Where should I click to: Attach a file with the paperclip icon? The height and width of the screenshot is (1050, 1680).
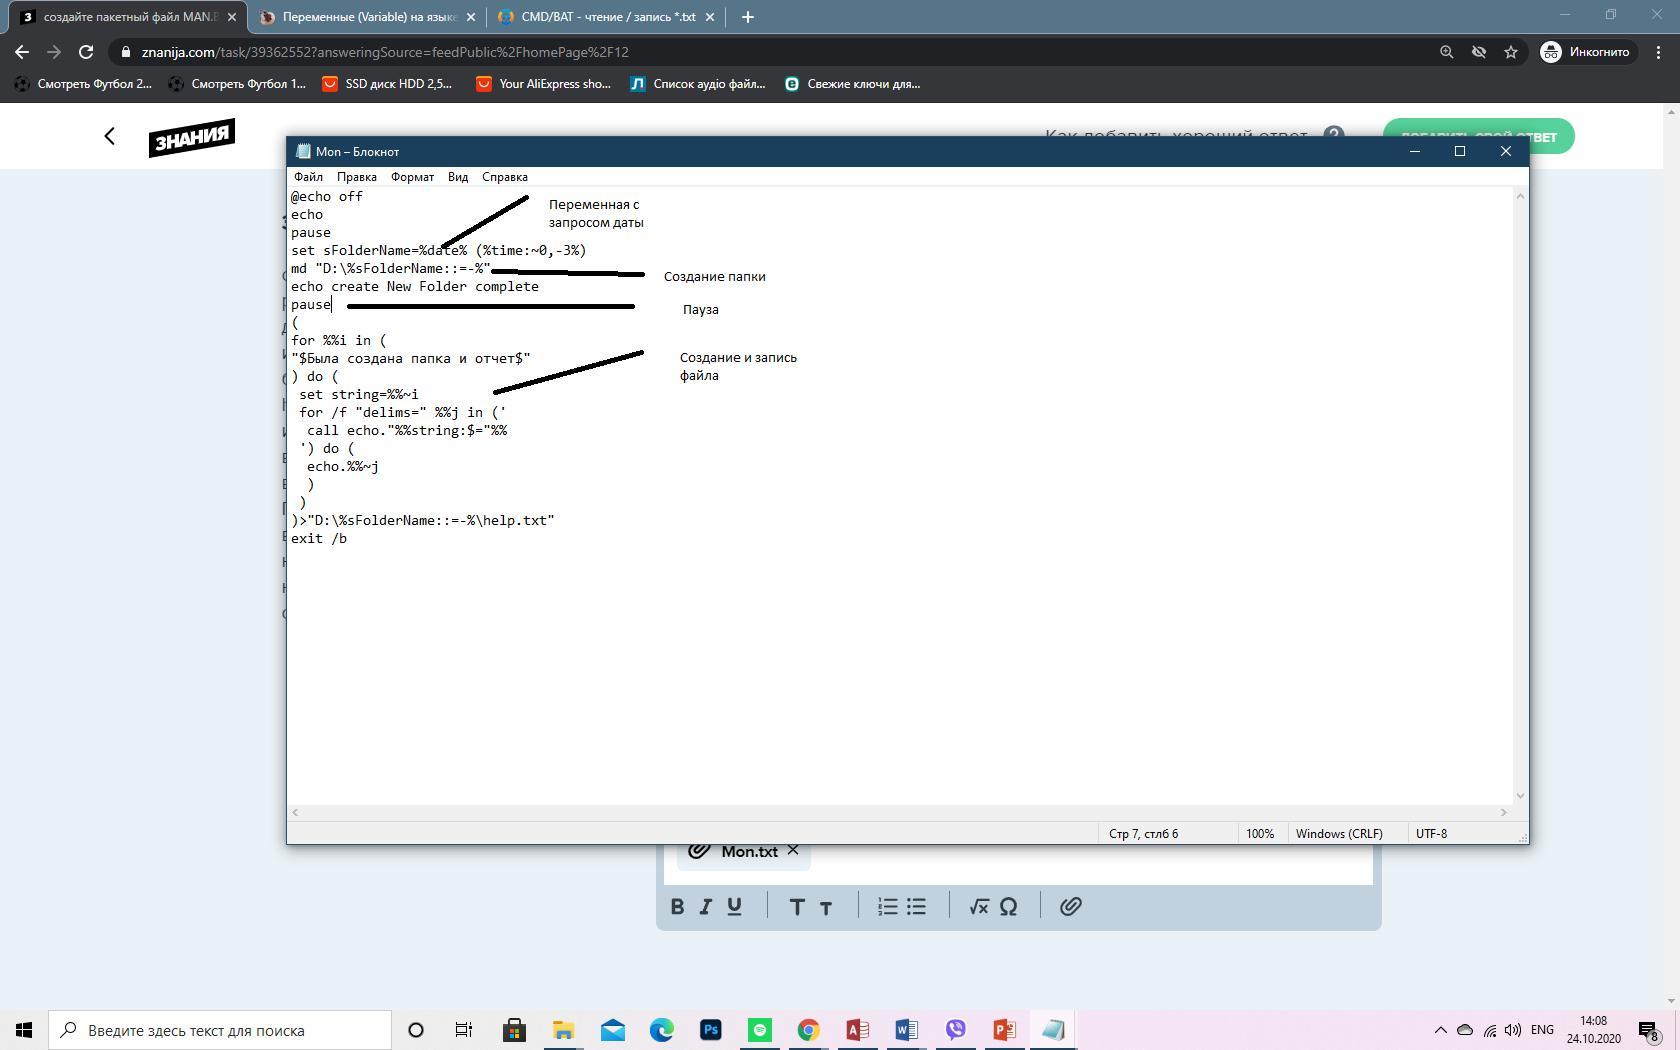point(1071,906)
